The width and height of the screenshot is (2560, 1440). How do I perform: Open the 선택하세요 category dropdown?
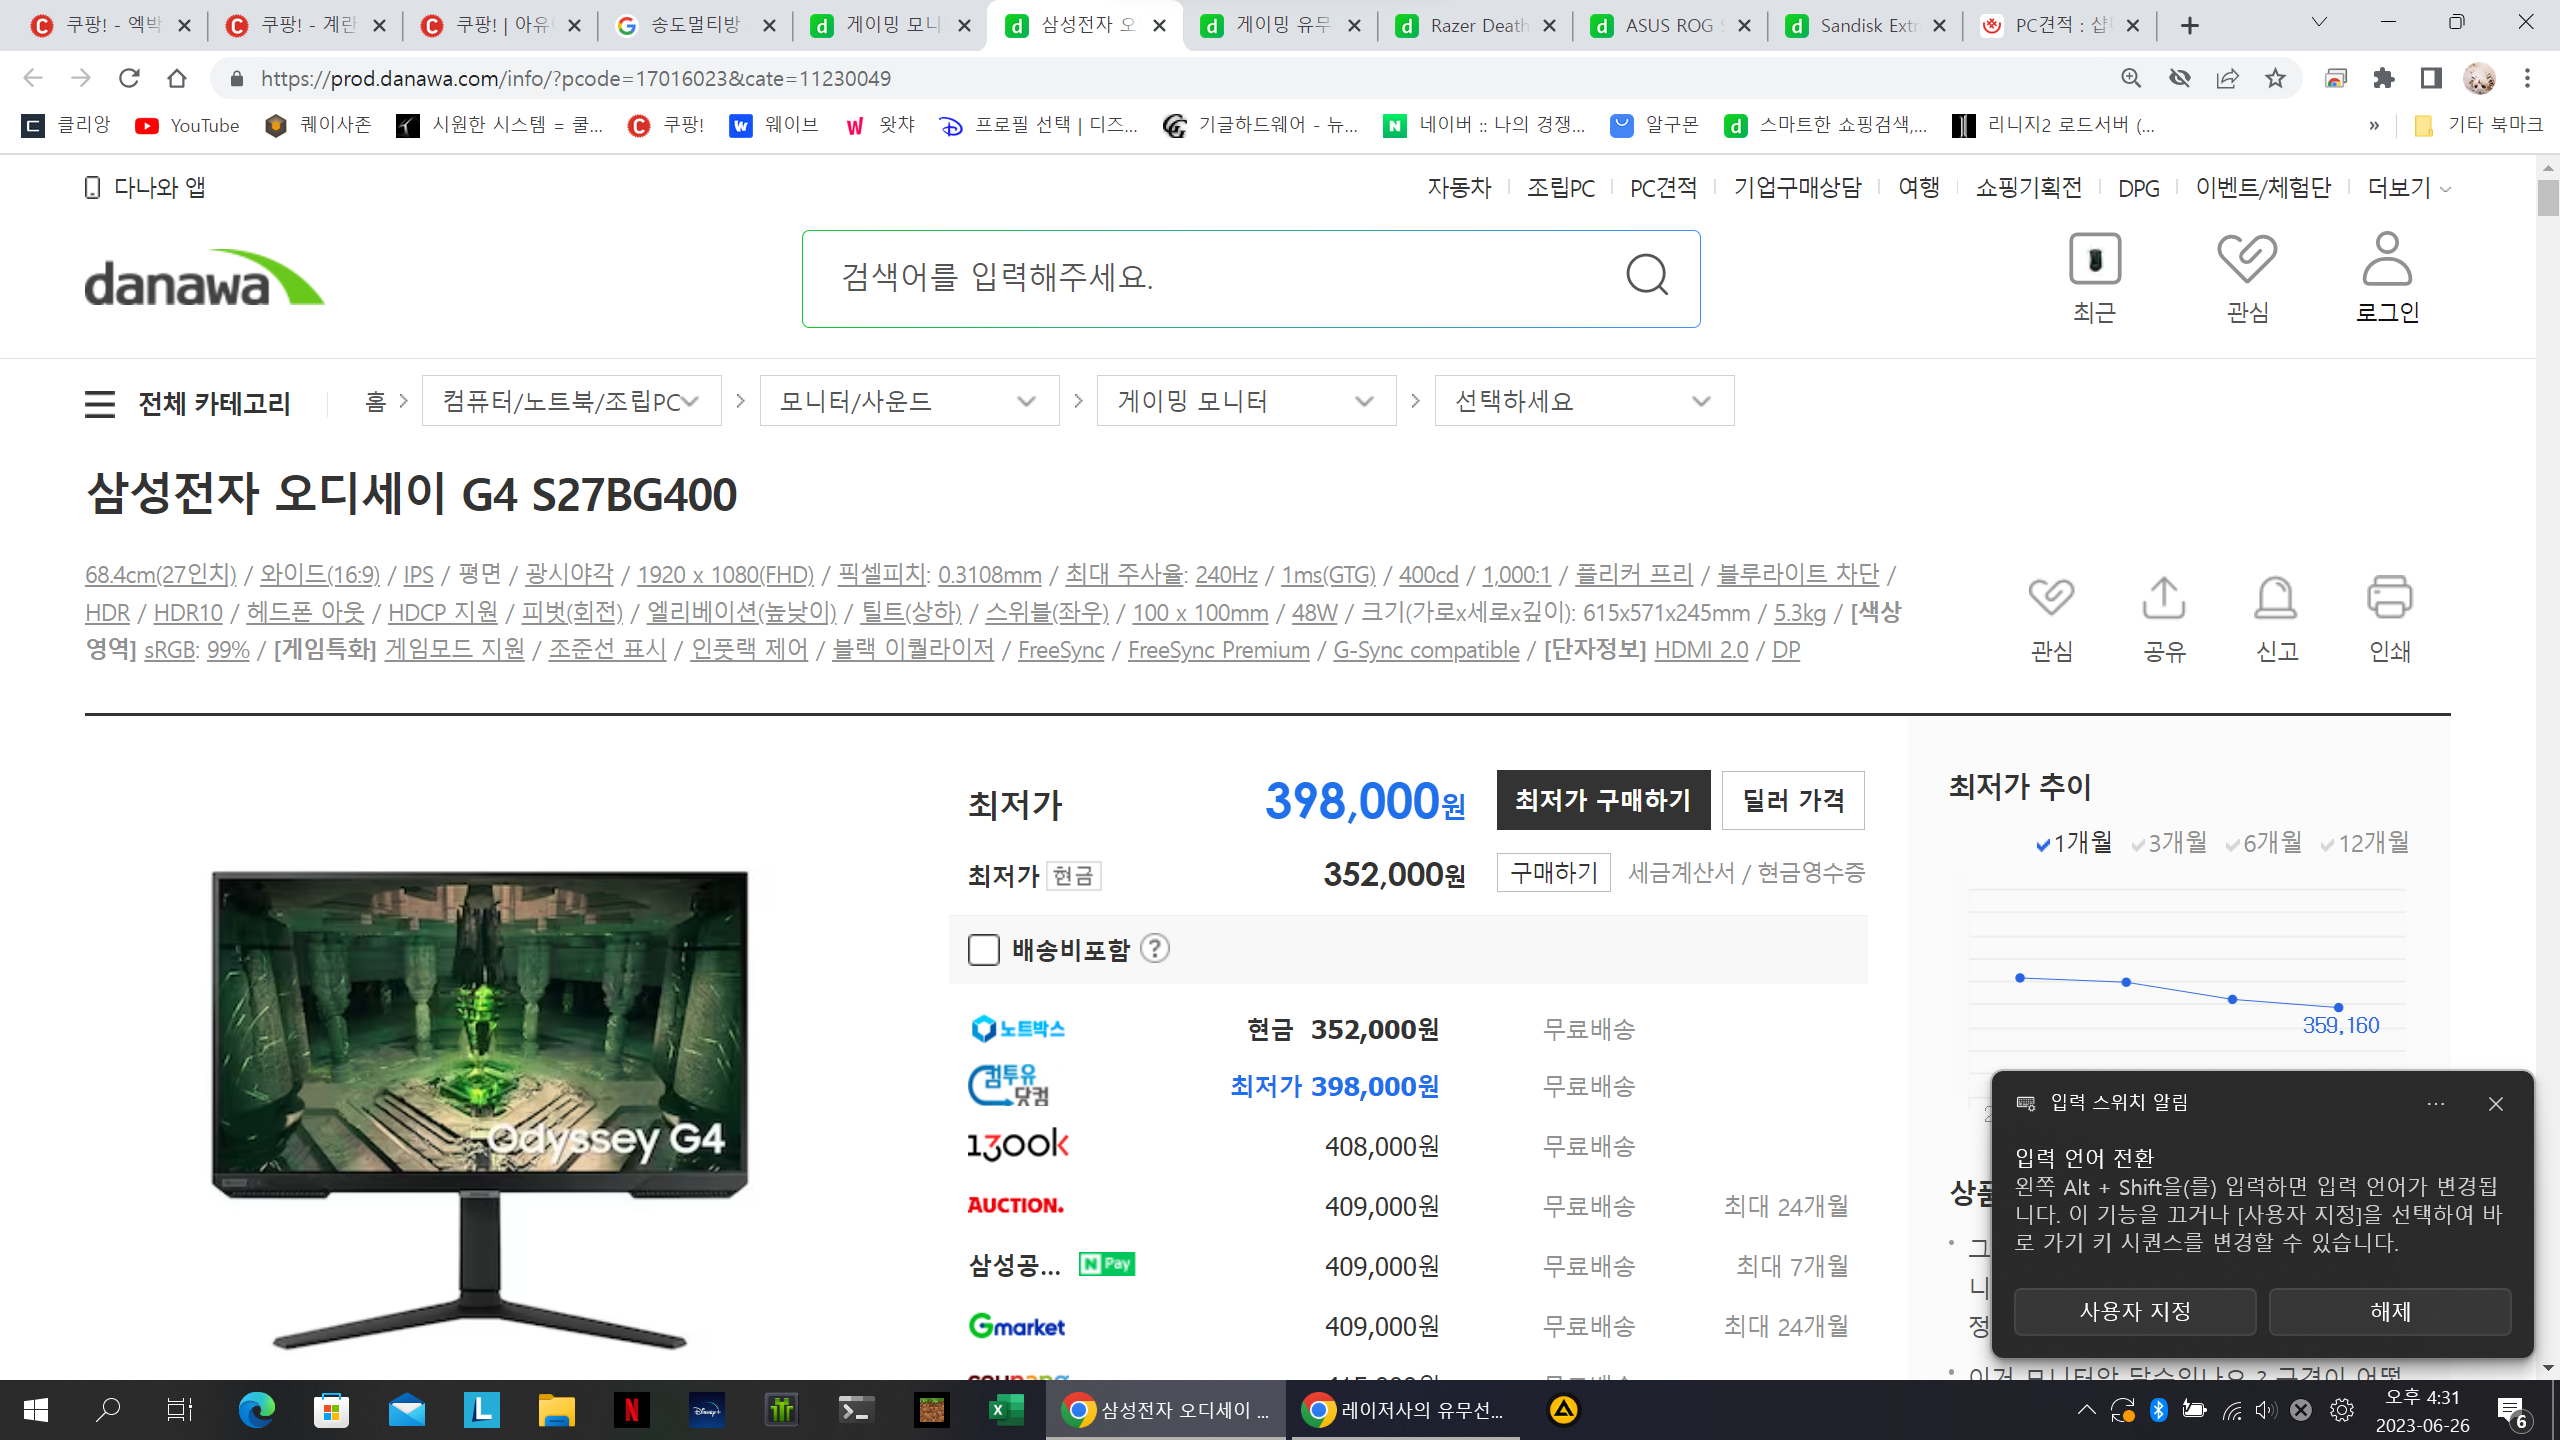[x=1584, y=401]
